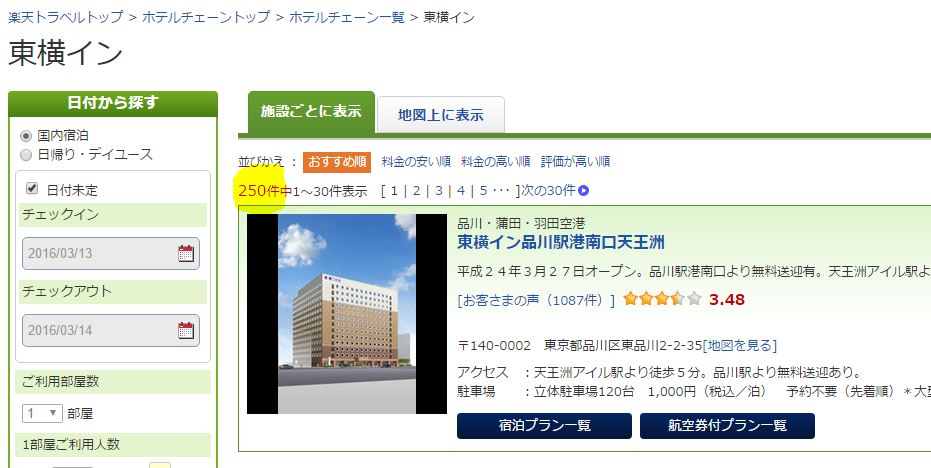Open the check-out date calendar icon

point(186,330)
